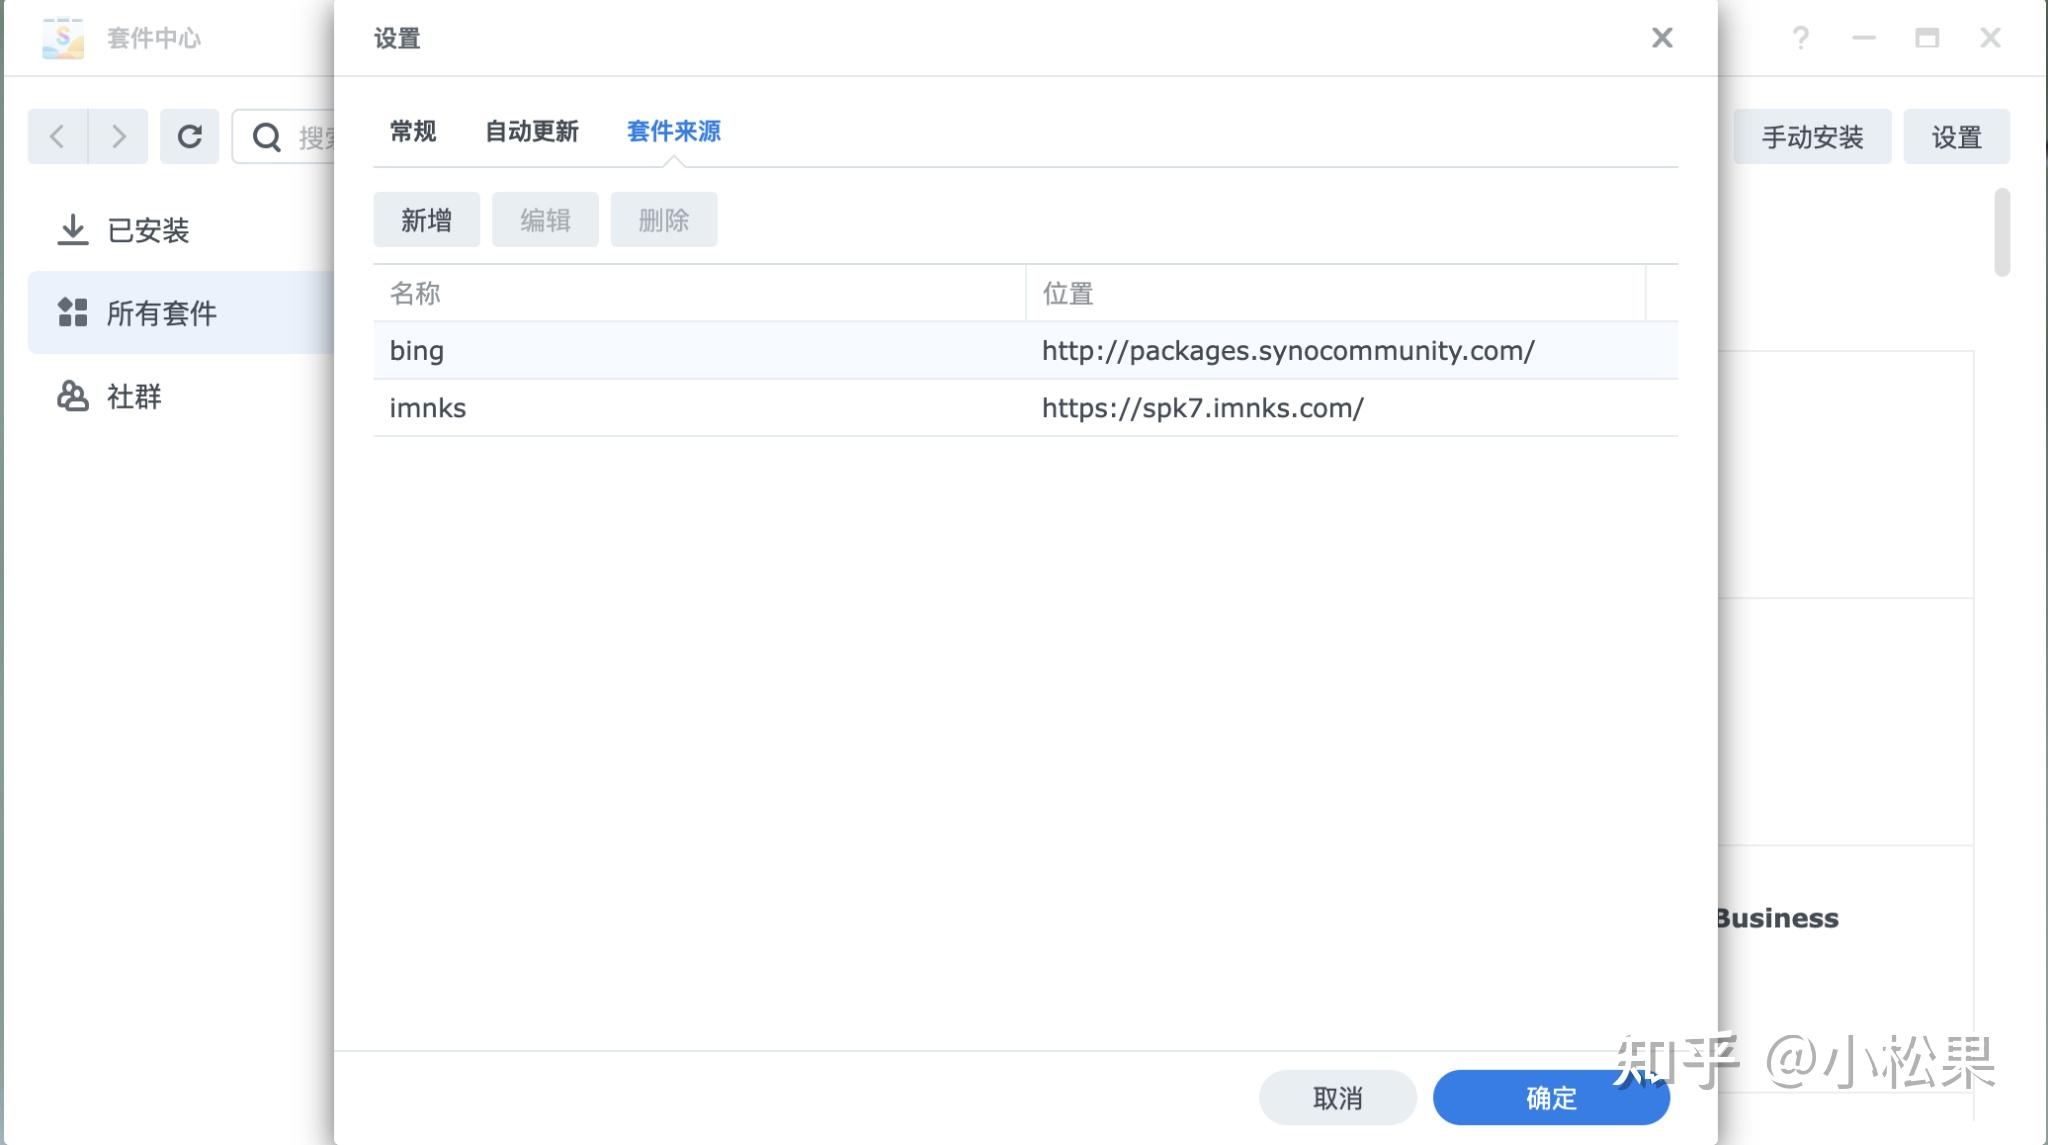This screenshot has width=2048, height=1145.
Task: Click the grid icon next to 所有套件
Action: (x=72, y=312)
